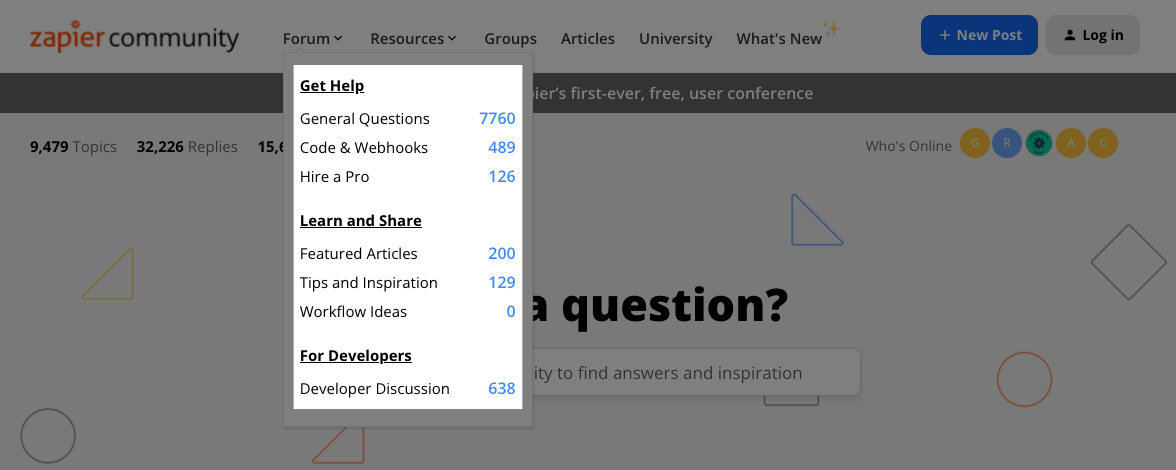Image resolution: width=1176 pixels, height=470 pixels.
Task: Go to the University page
Action: 675,38
